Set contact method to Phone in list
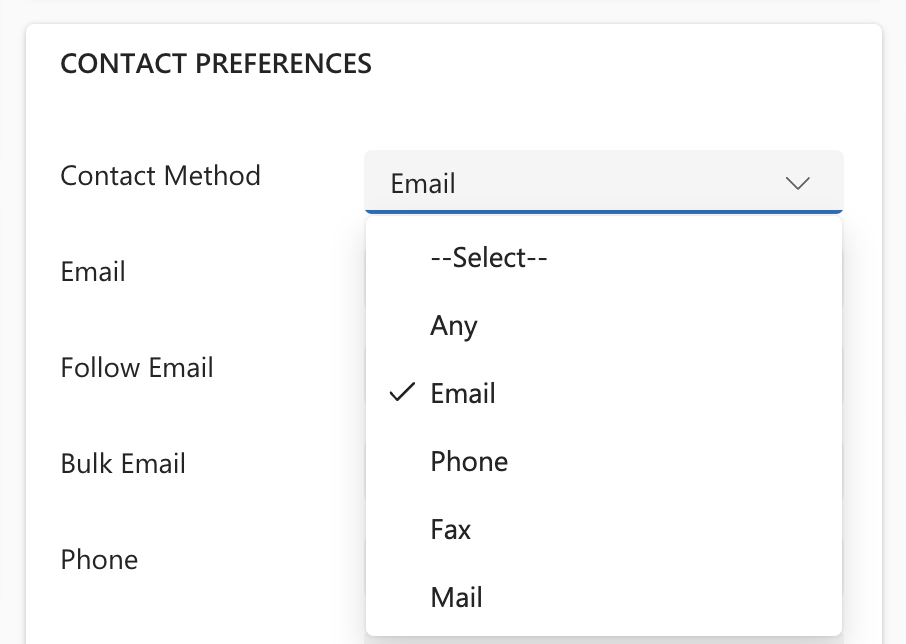906x644 pixels. [x=469, y=462]
